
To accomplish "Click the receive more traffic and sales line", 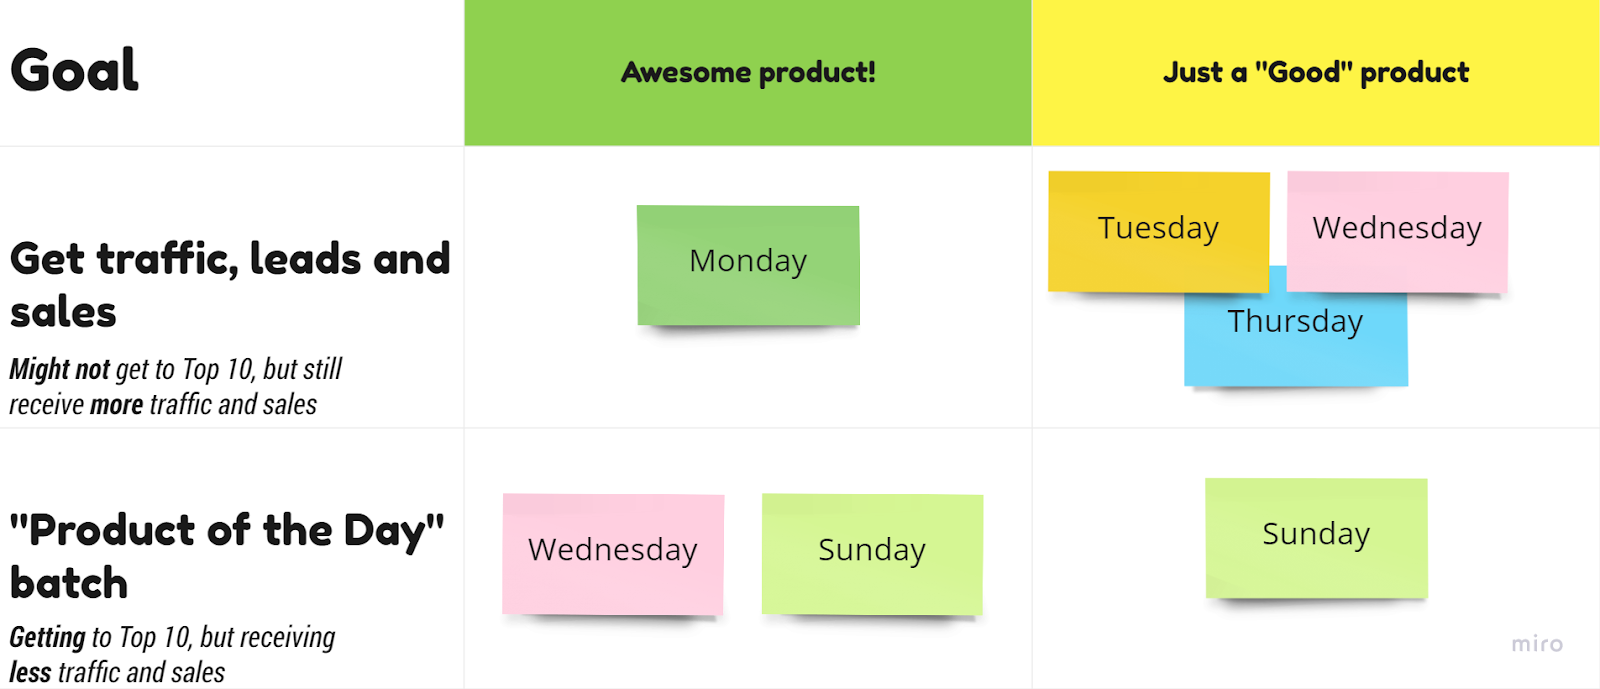I will tap(163, 405).
